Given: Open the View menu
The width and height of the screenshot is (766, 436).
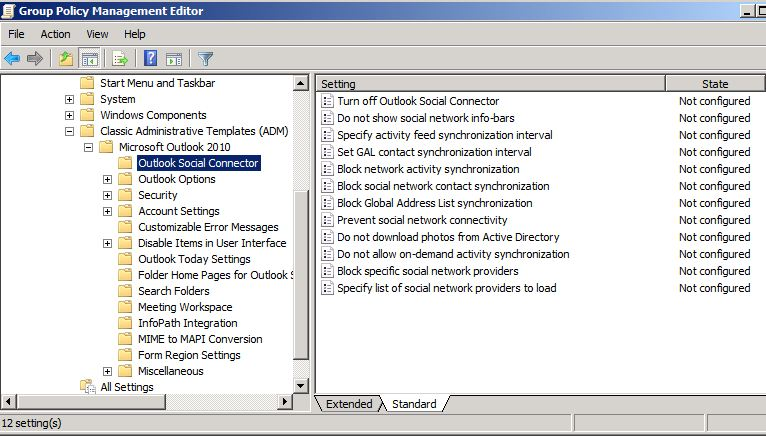Looking at the screenshot, I should 97,34.
